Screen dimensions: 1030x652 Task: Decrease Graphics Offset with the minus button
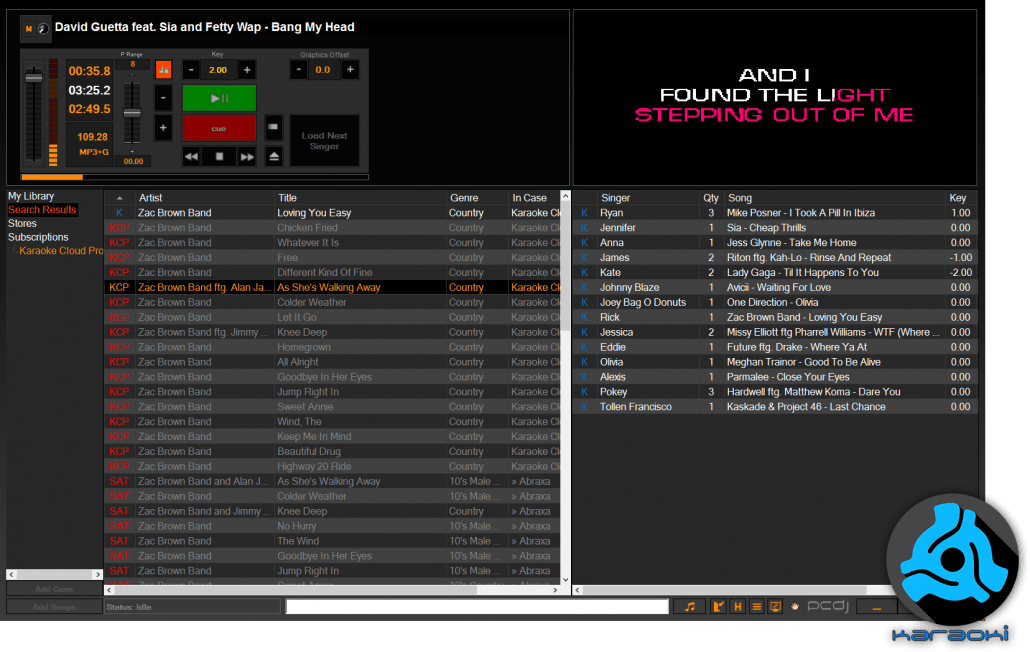[x=298, y=70]
